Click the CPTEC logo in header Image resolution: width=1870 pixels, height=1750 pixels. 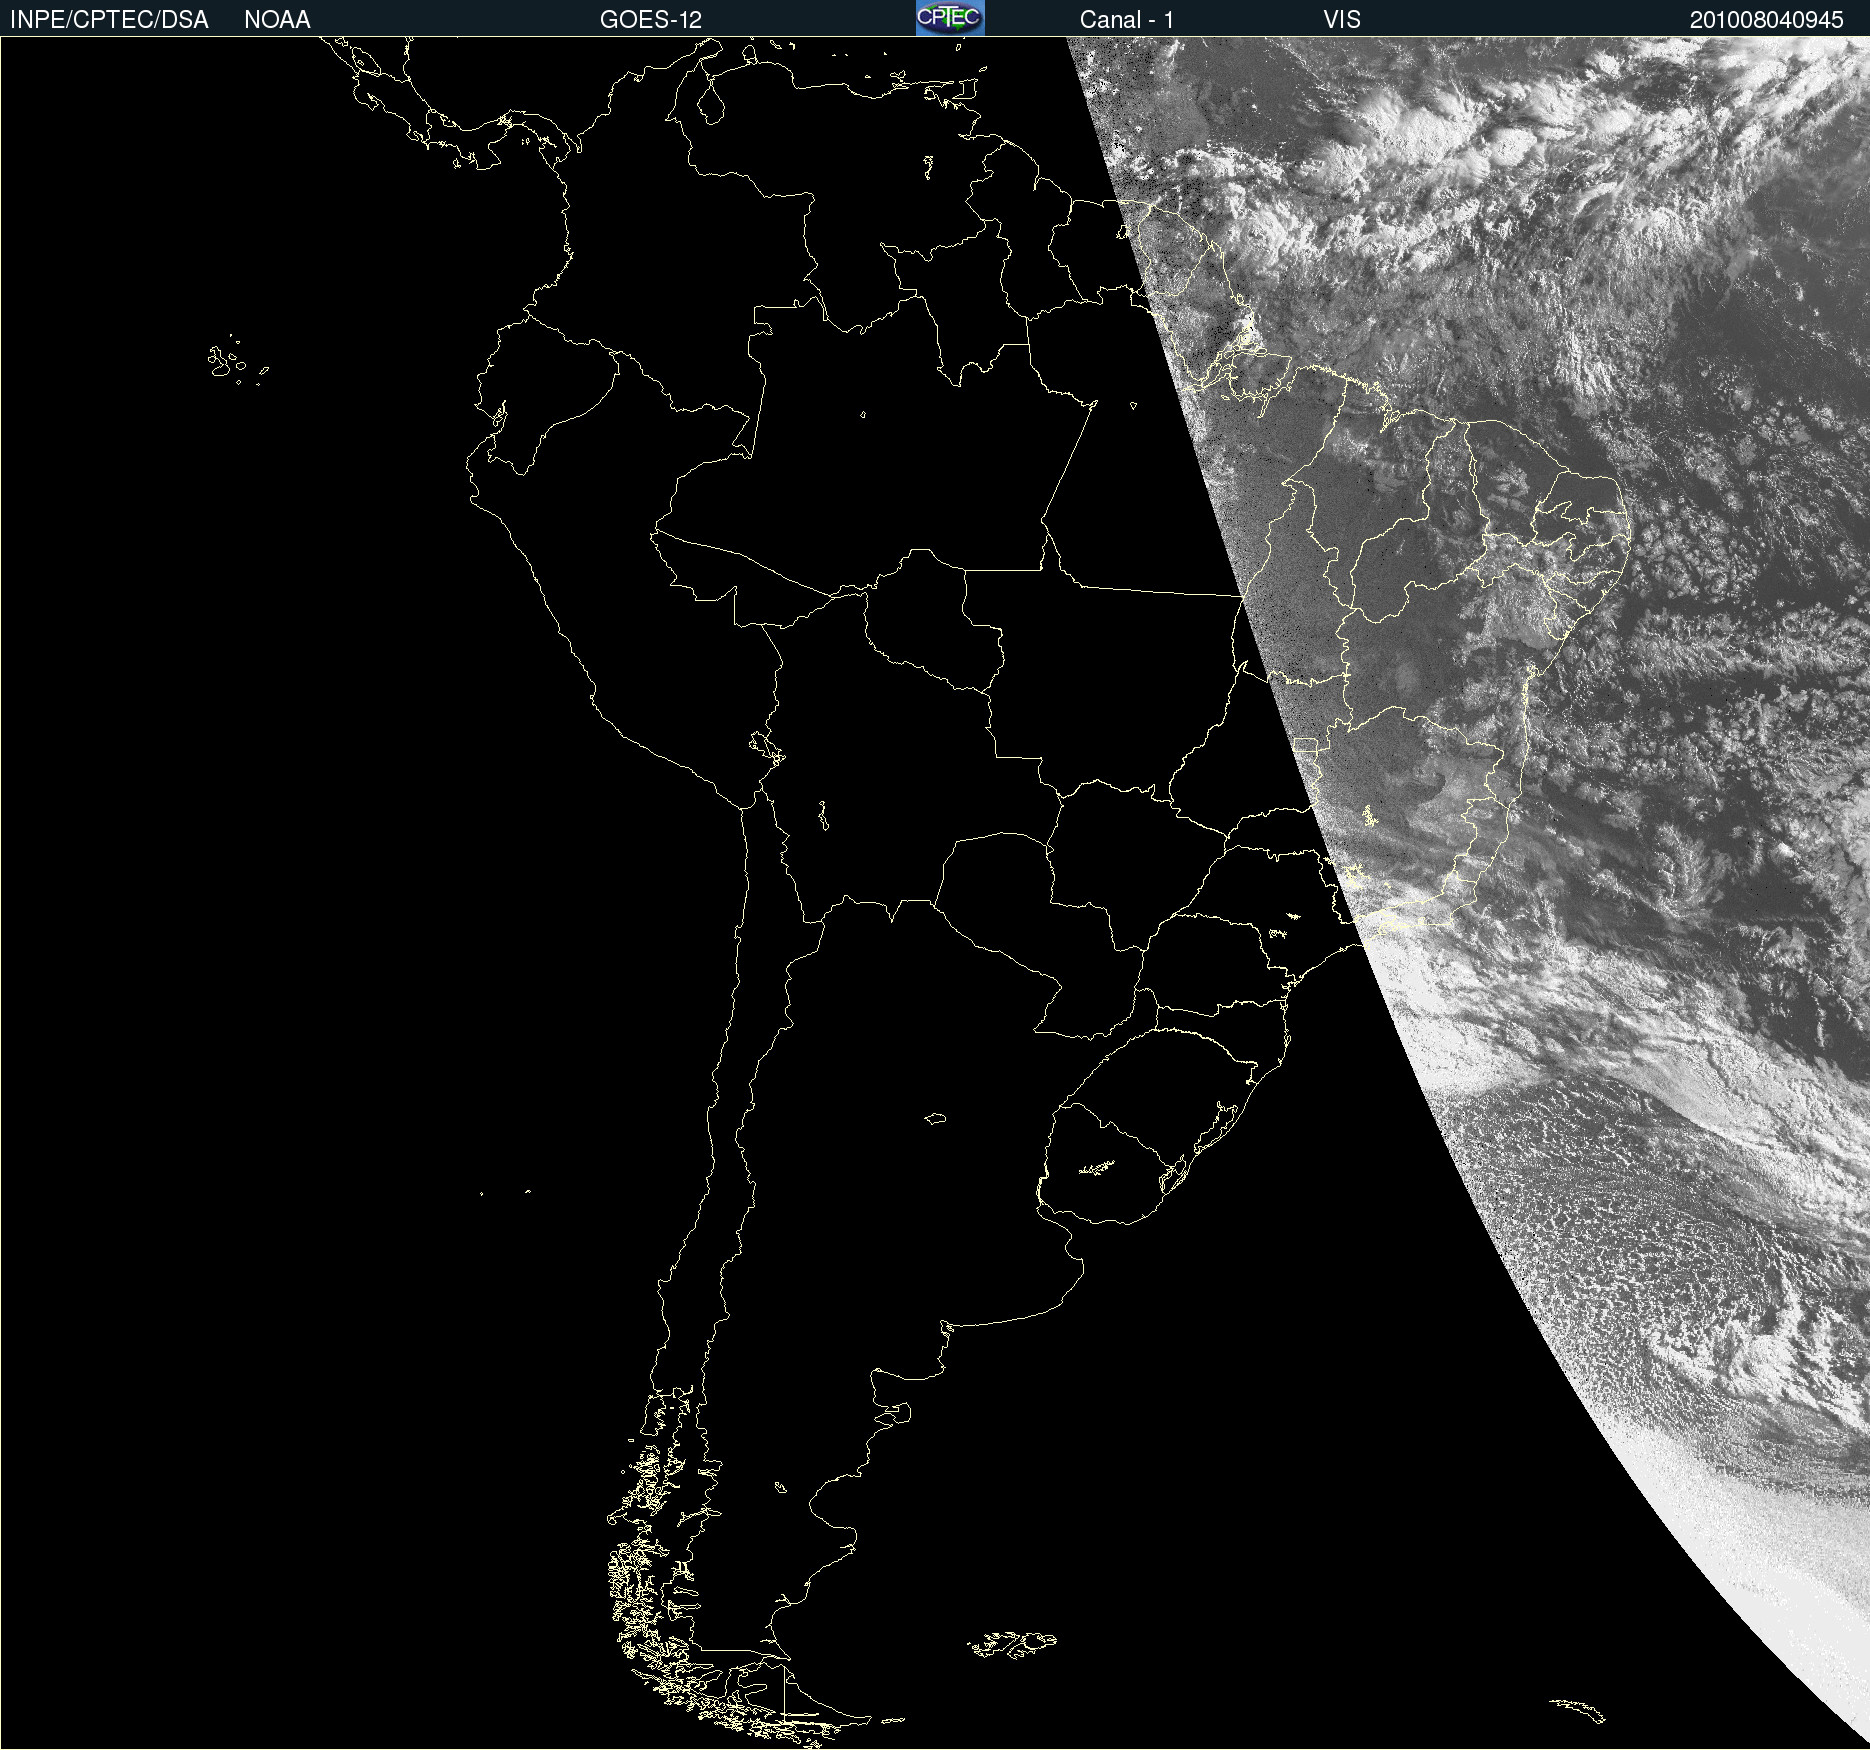coord(950,18)
